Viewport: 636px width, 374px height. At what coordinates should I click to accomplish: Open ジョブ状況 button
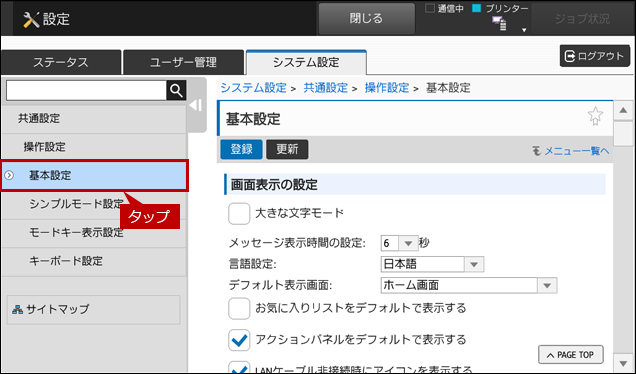(x=582, y=19)
